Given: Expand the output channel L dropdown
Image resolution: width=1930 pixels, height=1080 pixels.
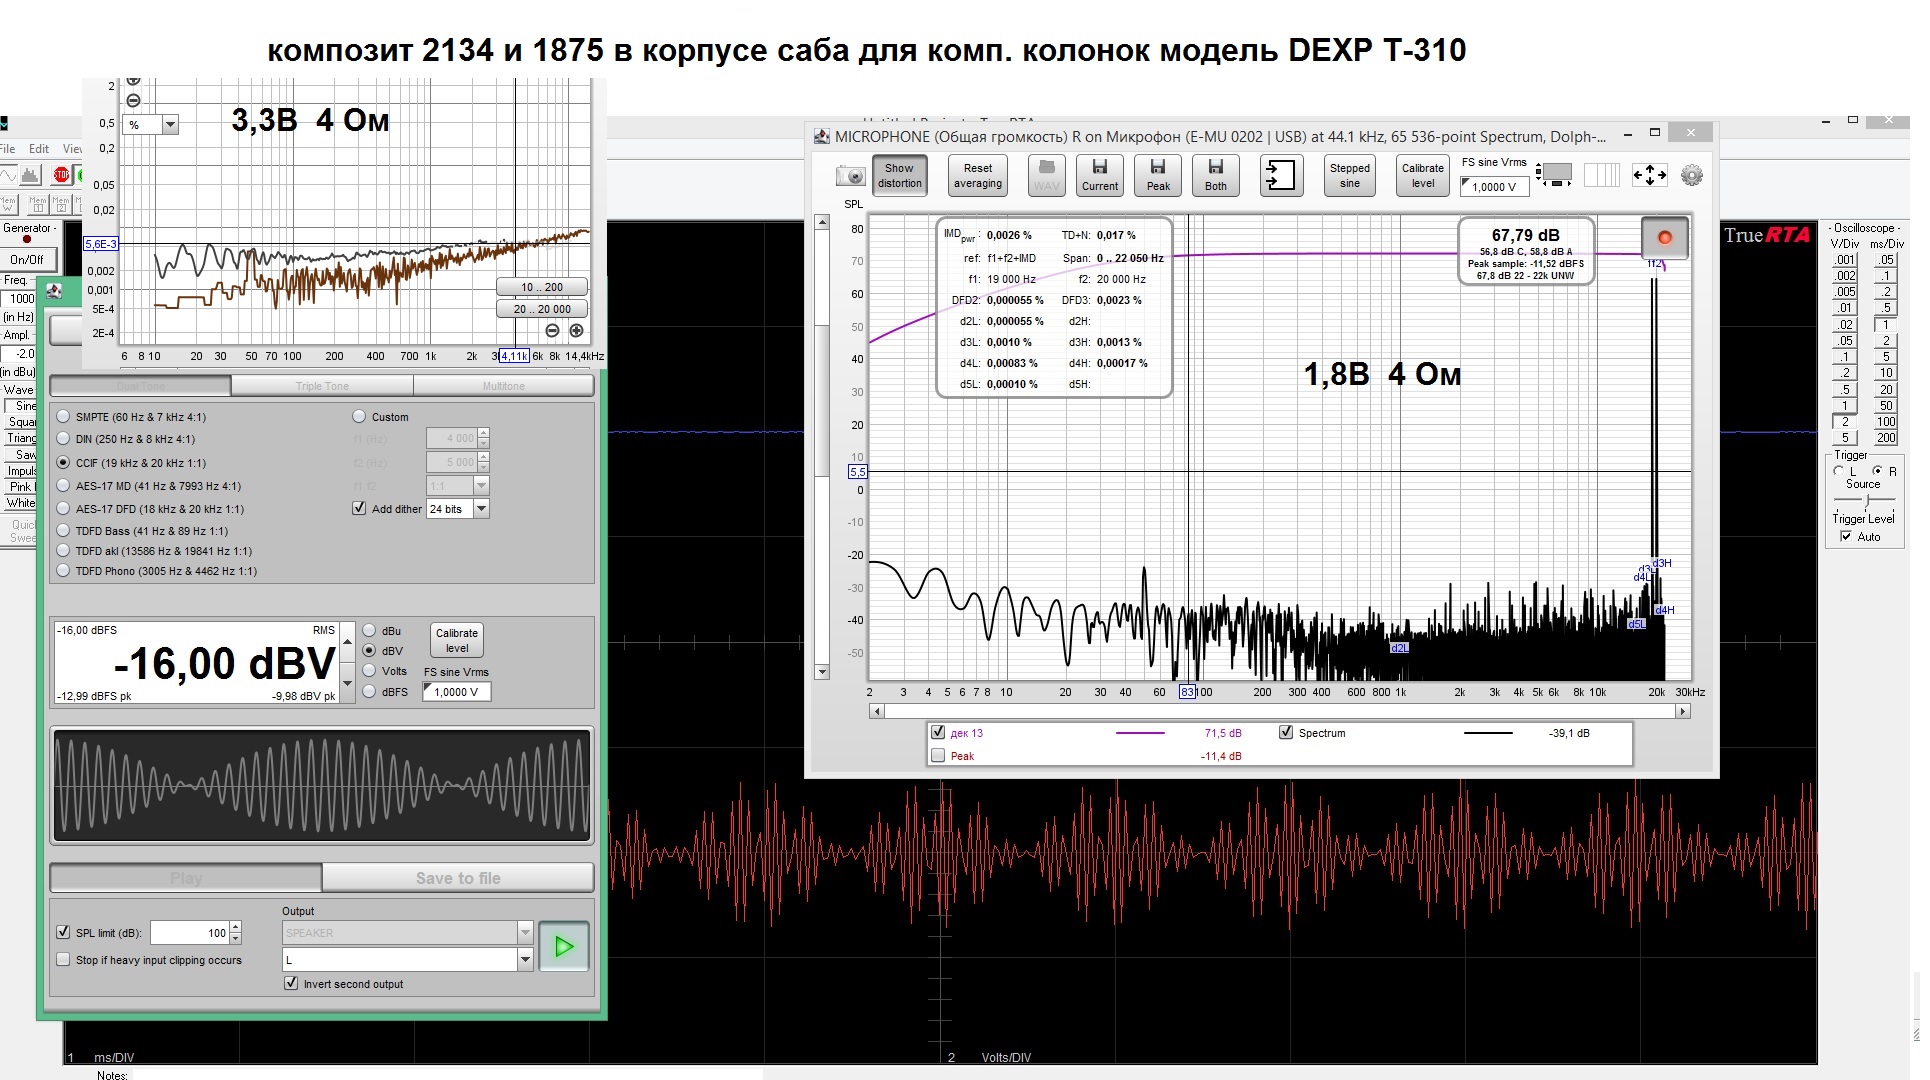Looking at the screenshot, I should [x=525, y=960].
